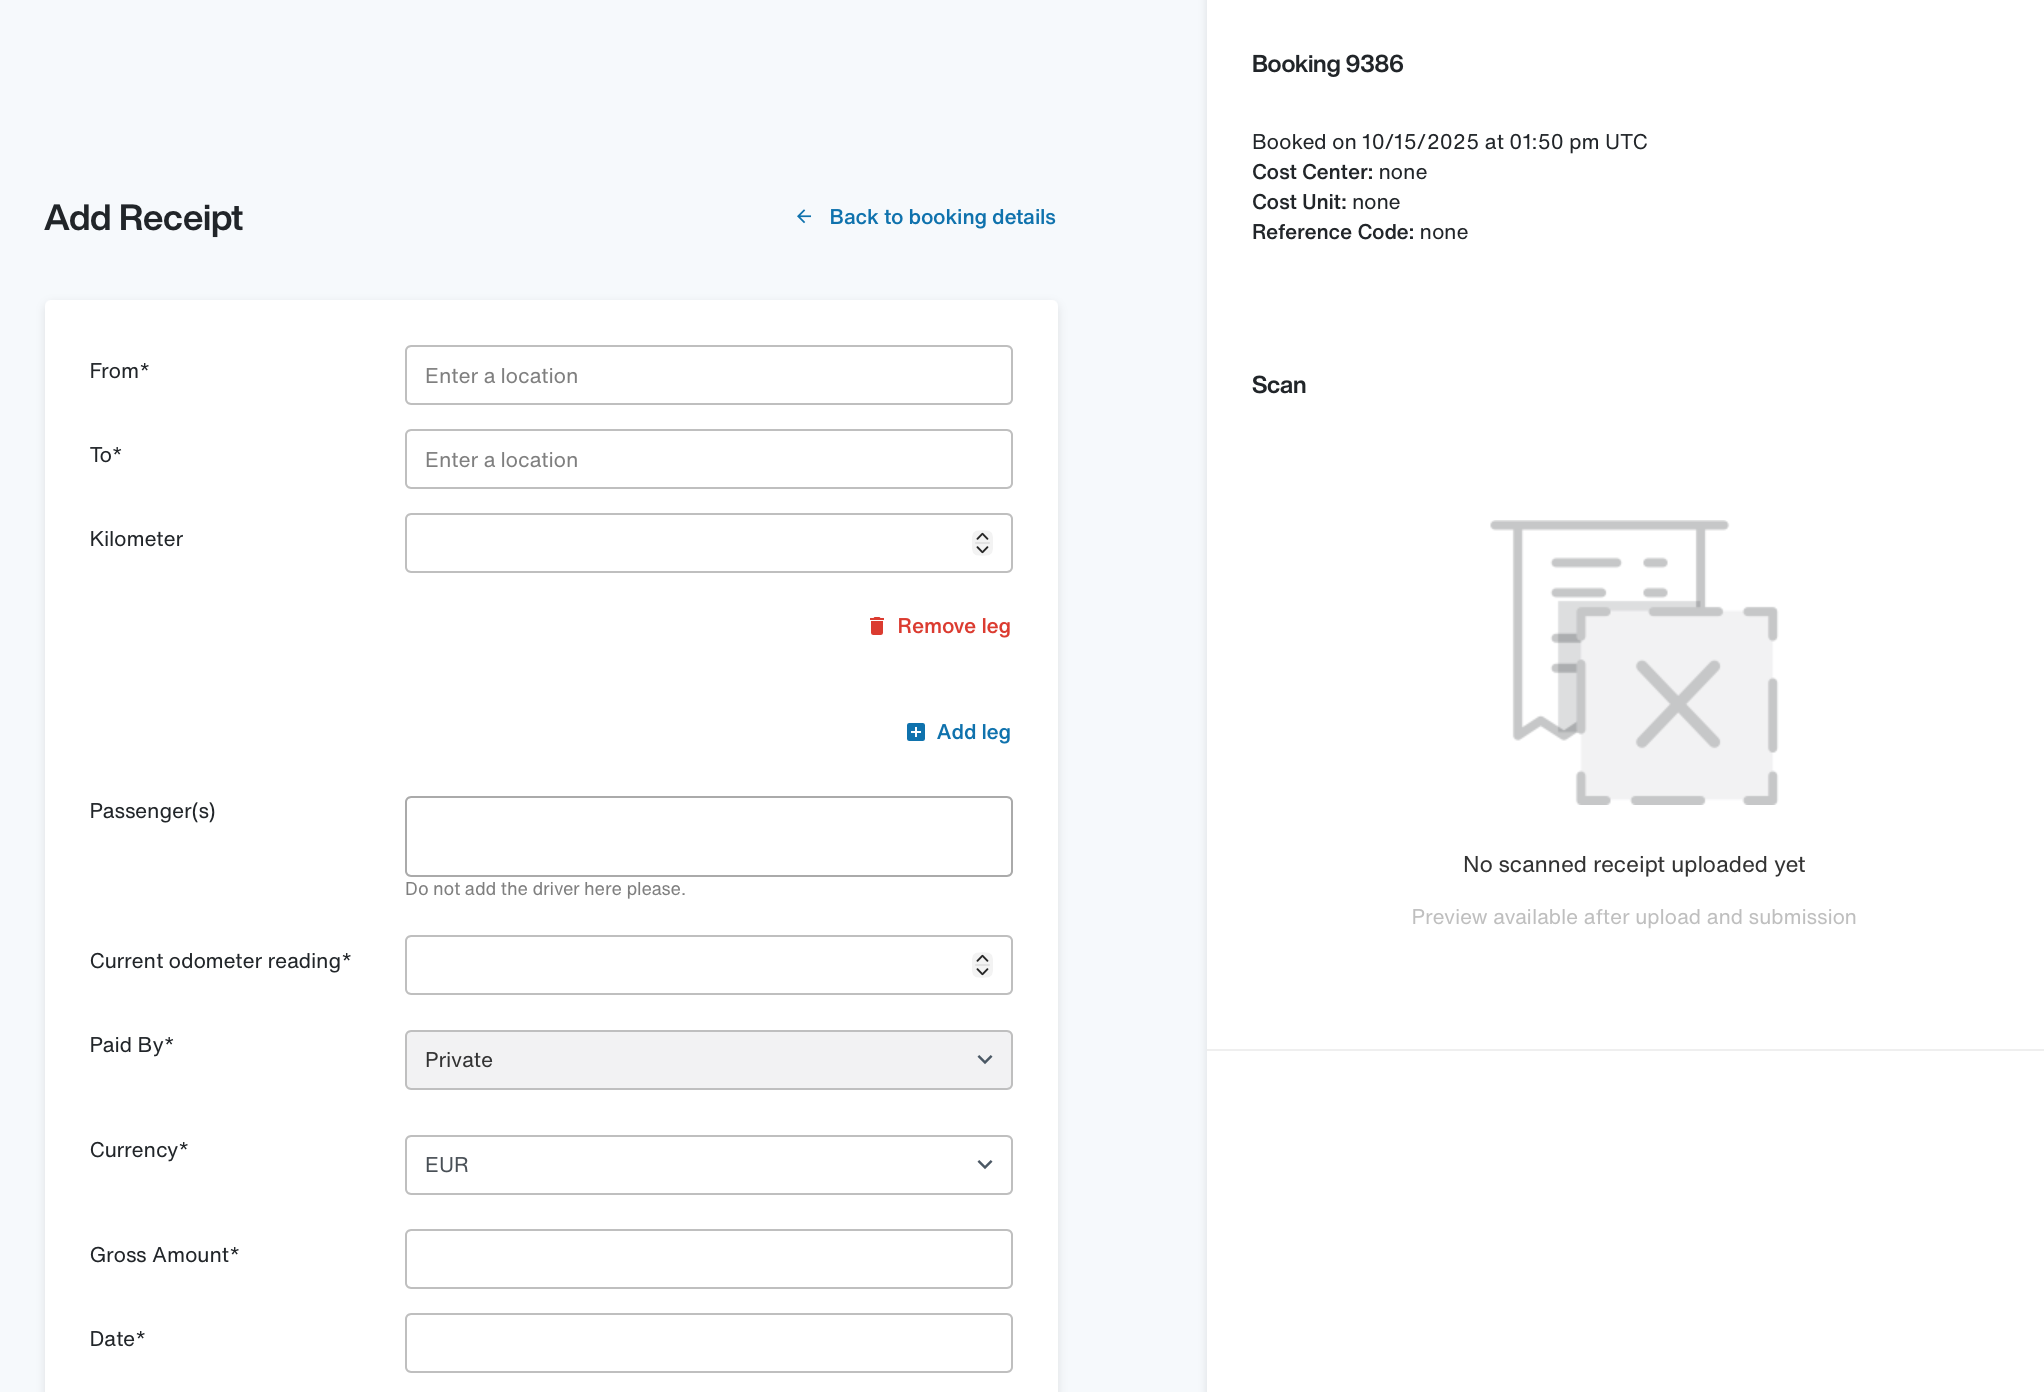Image resolution: width=2044 pixels, height=1392 pixels.
Task: Click the Remove leg text
Action: [954, 626]
